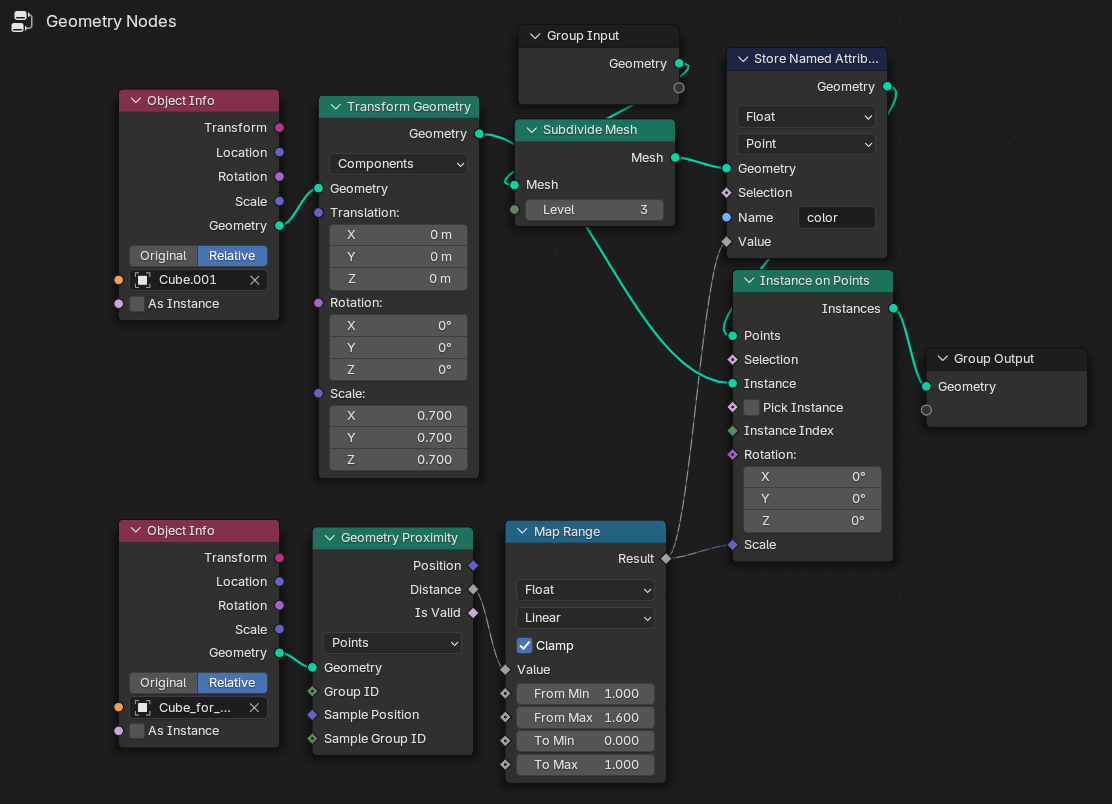Click the Geometry Nodes modifier icon
The image size is (1112, 804).
[22, 21]
